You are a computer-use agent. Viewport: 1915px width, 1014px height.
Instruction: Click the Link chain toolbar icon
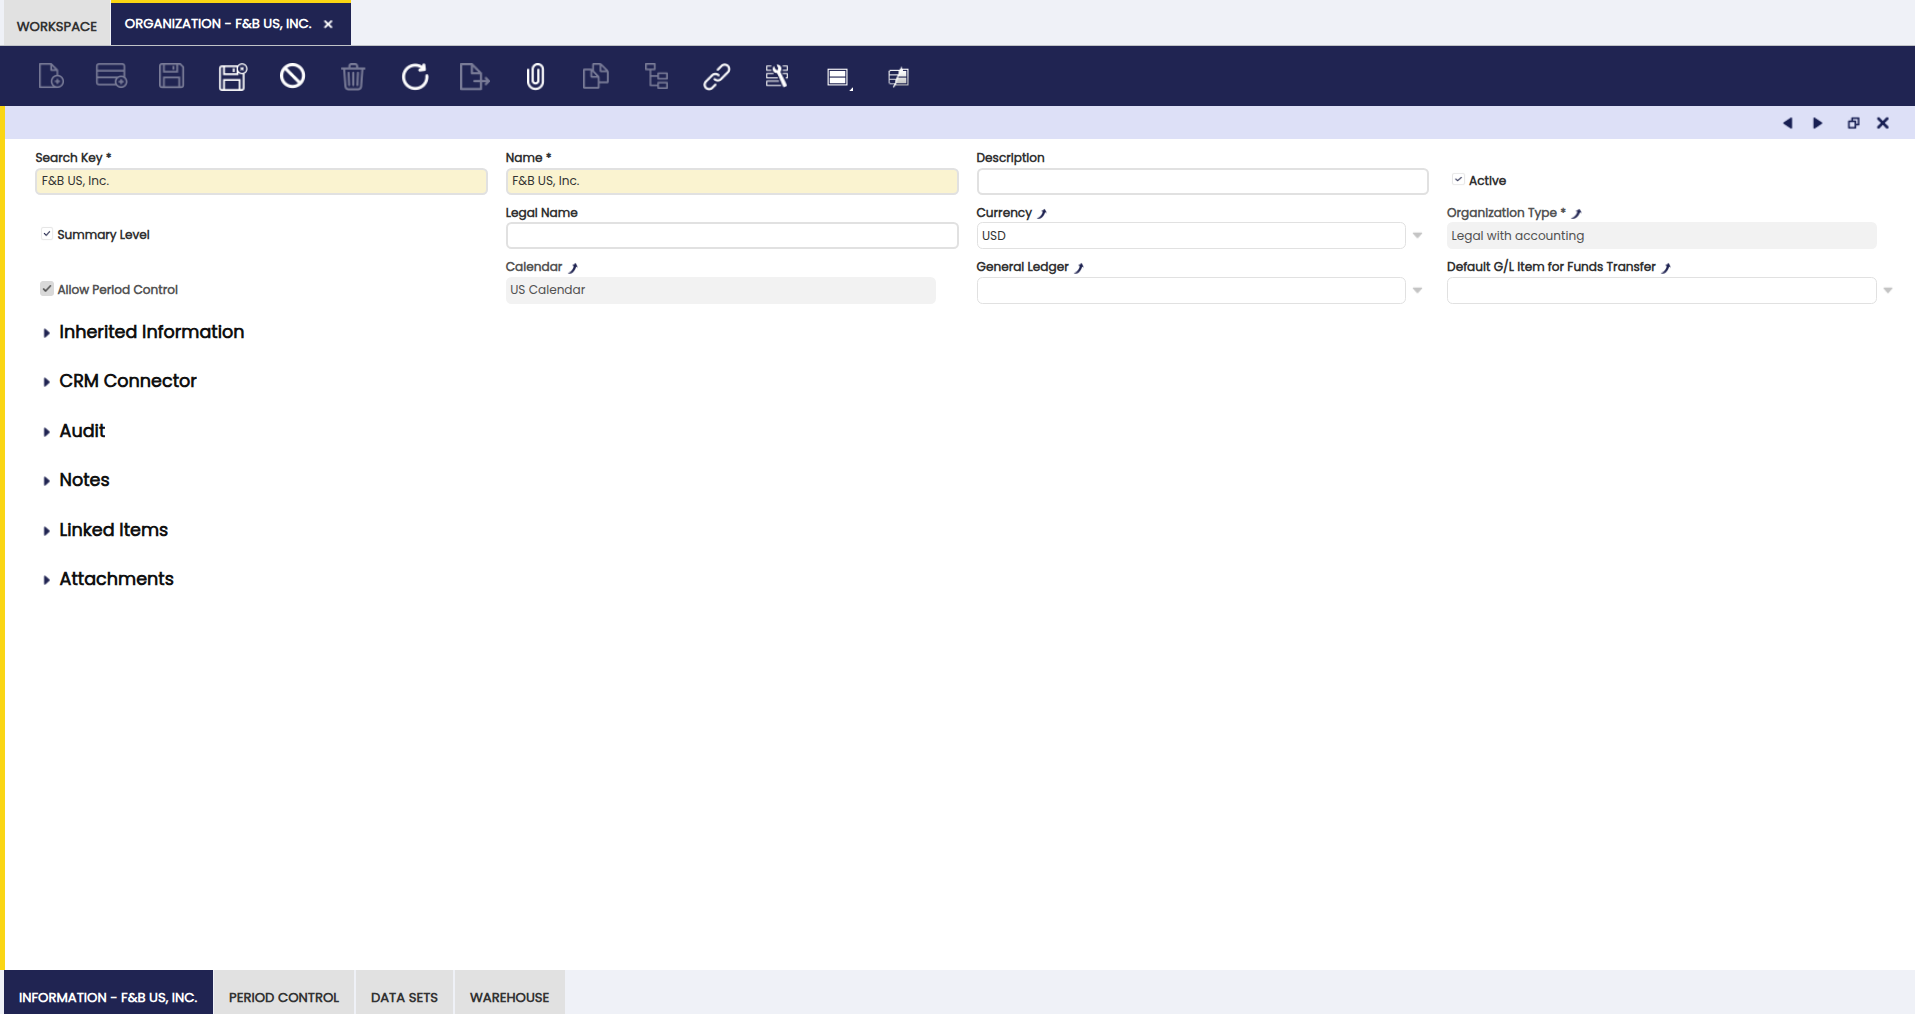716,76
